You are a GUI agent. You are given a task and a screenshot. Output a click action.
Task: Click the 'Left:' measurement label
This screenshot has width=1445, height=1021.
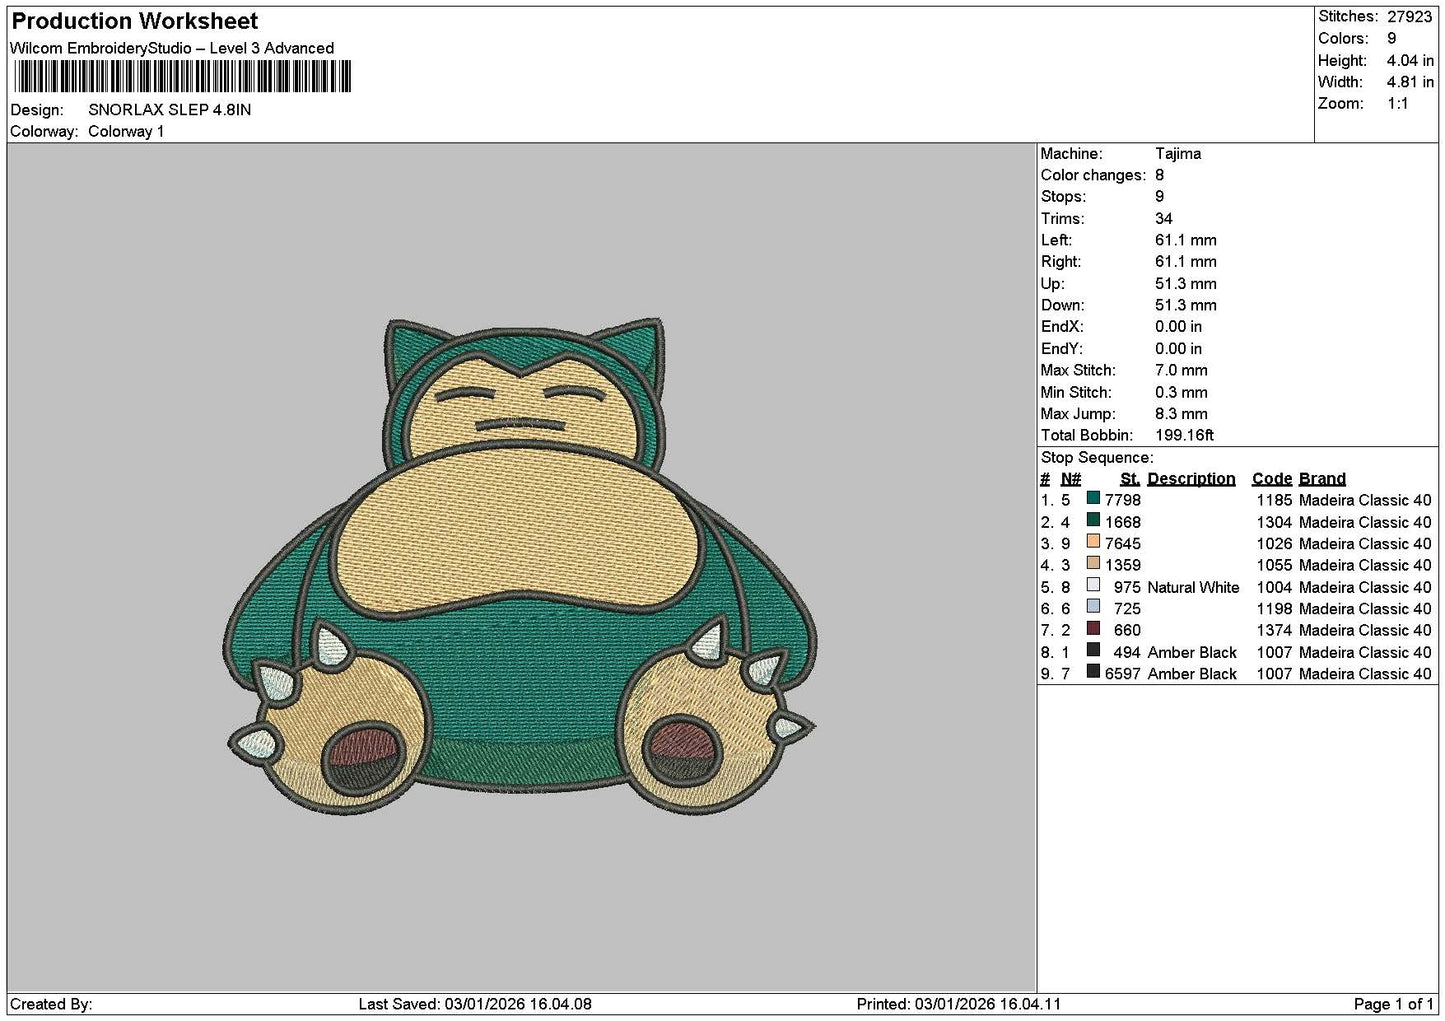click(1056, 240)
